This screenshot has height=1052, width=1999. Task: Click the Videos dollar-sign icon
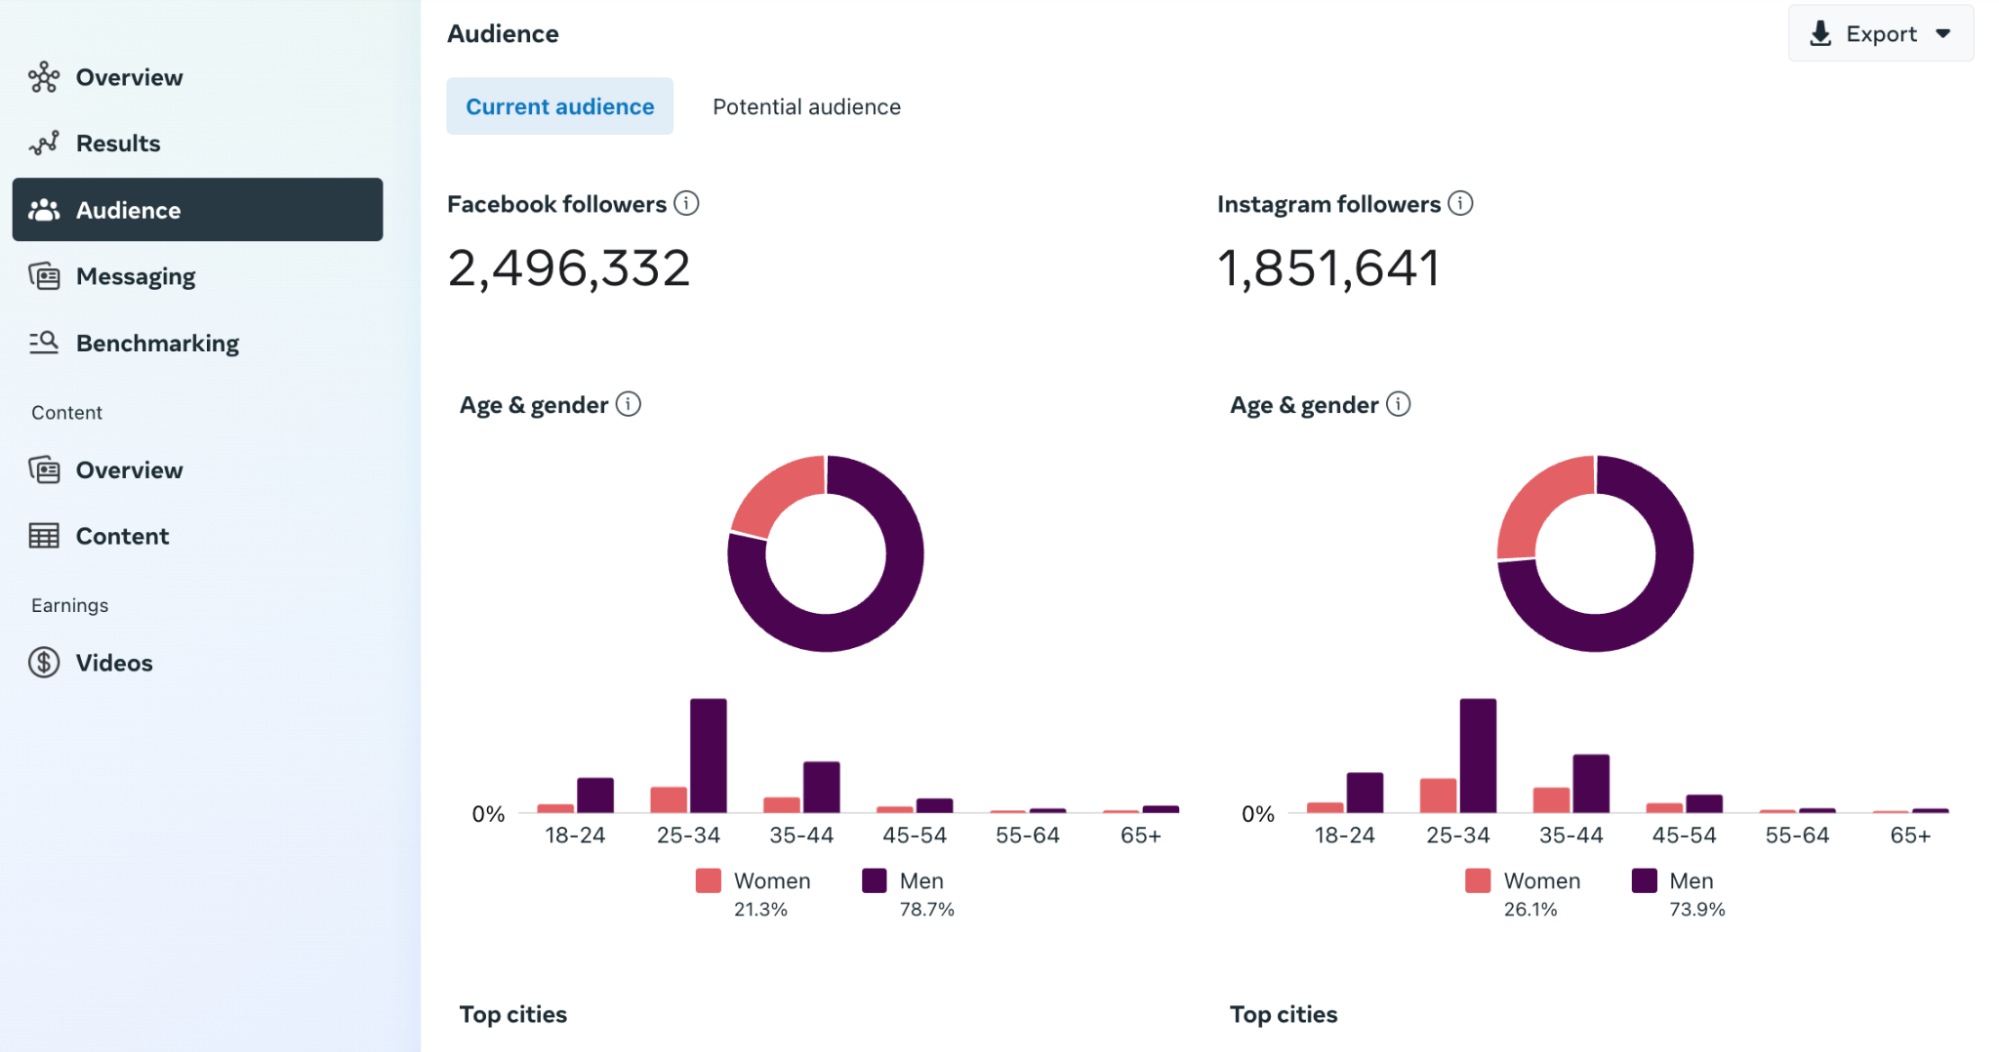tap(44, 662)
